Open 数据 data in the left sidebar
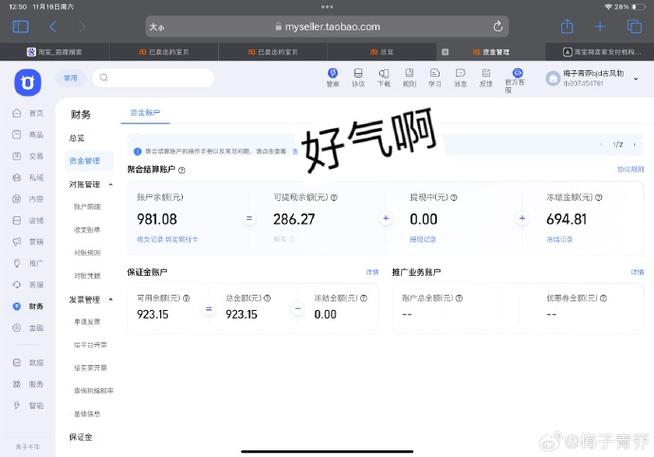 pyautogui.click(x=28, y=363)
